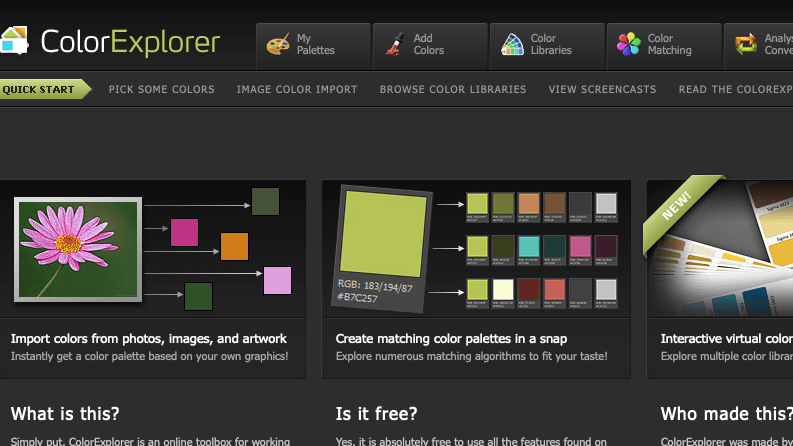Open the My Palettes tab
The image size is (793, 446).
(314, 46)
